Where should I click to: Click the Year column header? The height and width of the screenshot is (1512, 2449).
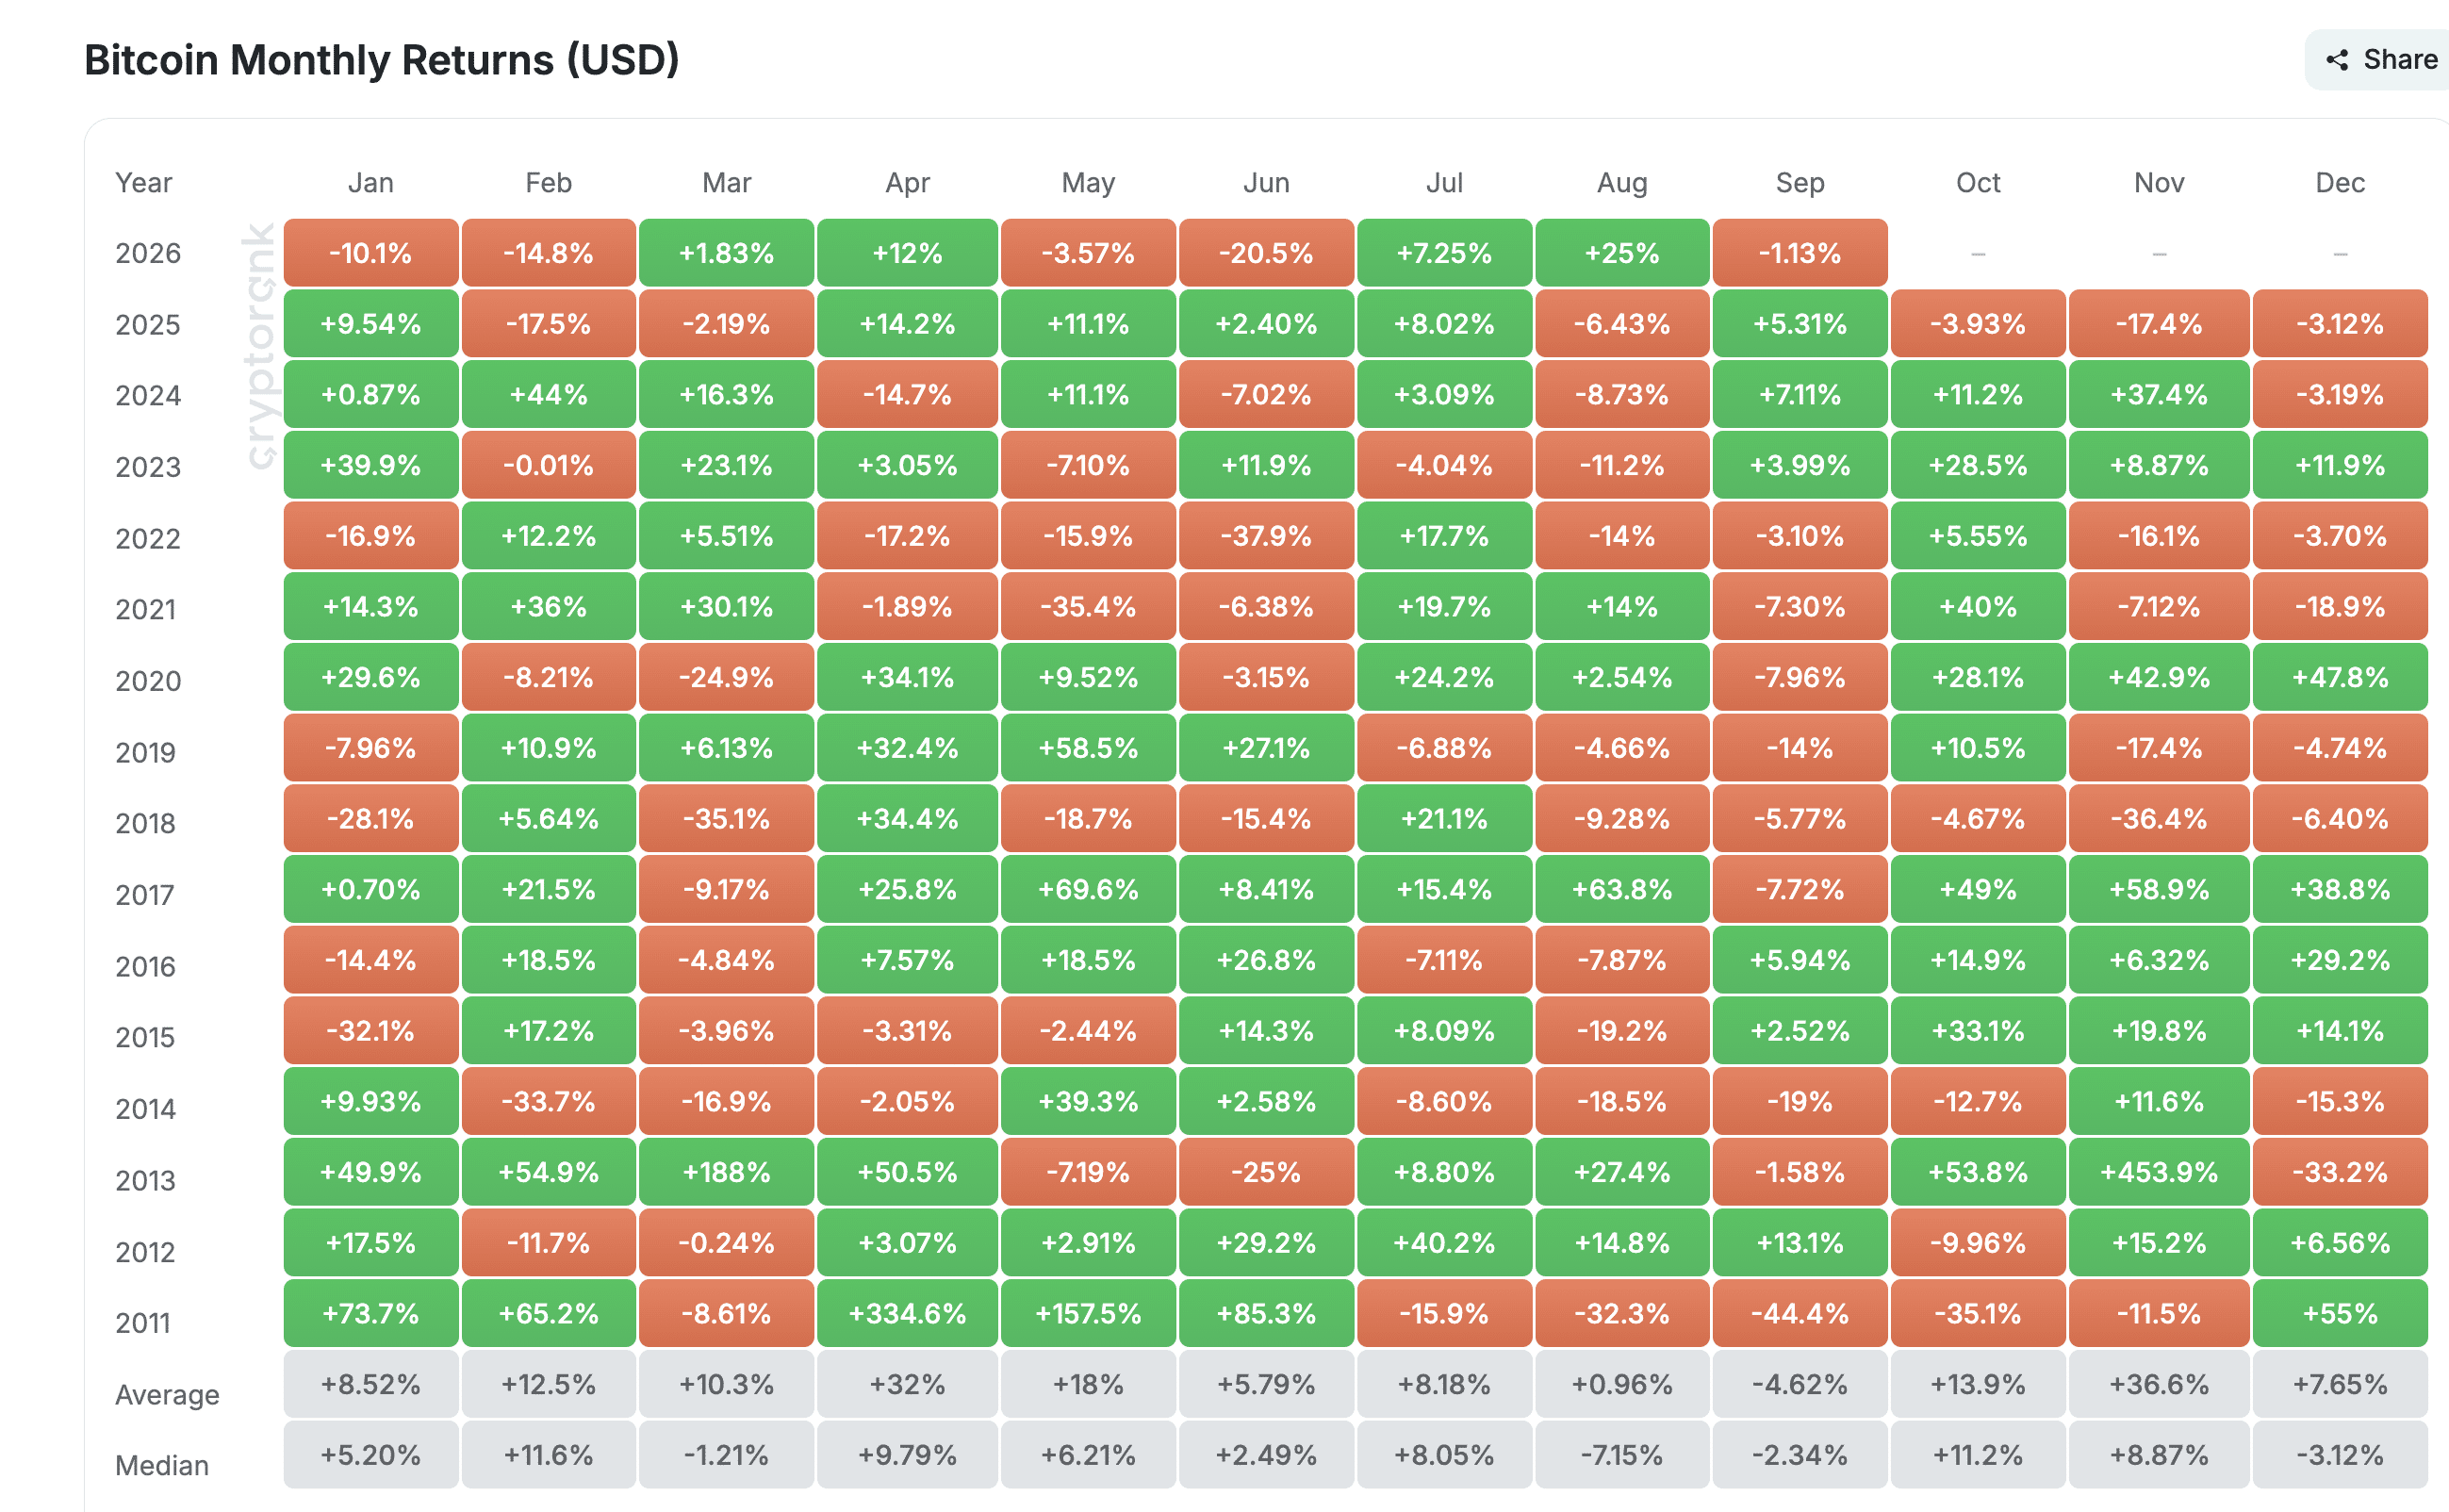143,183
